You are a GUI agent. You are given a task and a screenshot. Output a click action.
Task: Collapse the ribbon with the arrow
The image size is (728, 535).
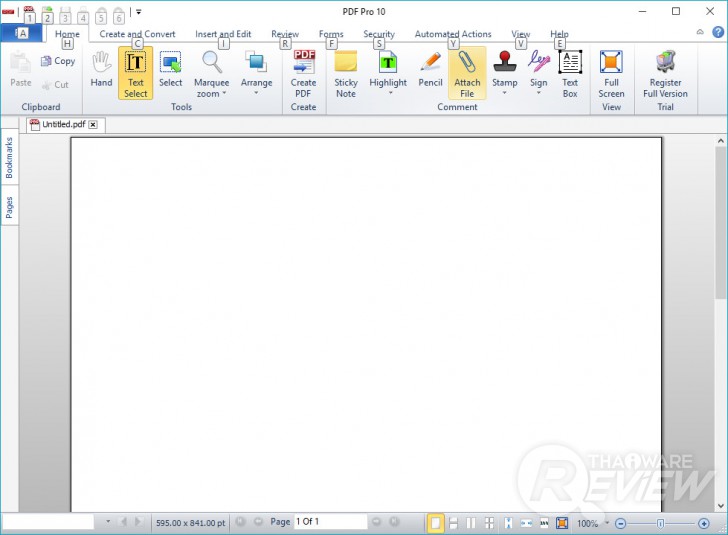700,32
